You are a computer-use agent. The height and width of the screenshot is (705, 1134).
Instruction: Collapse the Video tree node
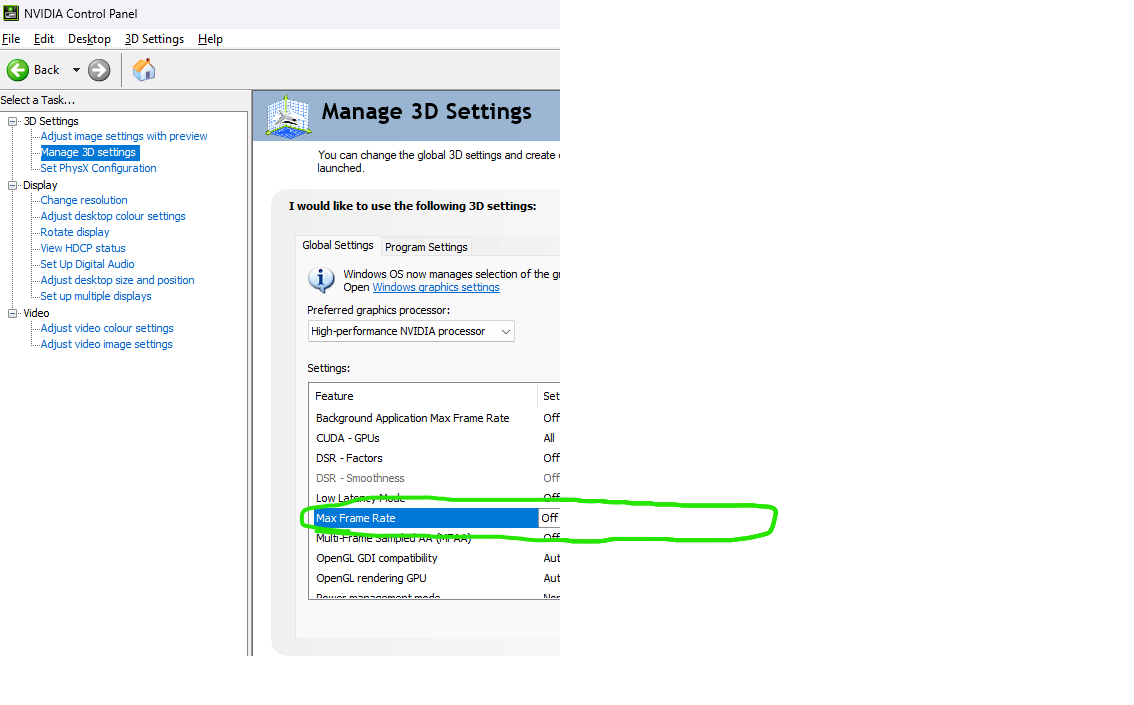pyautogui.click(x=12, y=313)
